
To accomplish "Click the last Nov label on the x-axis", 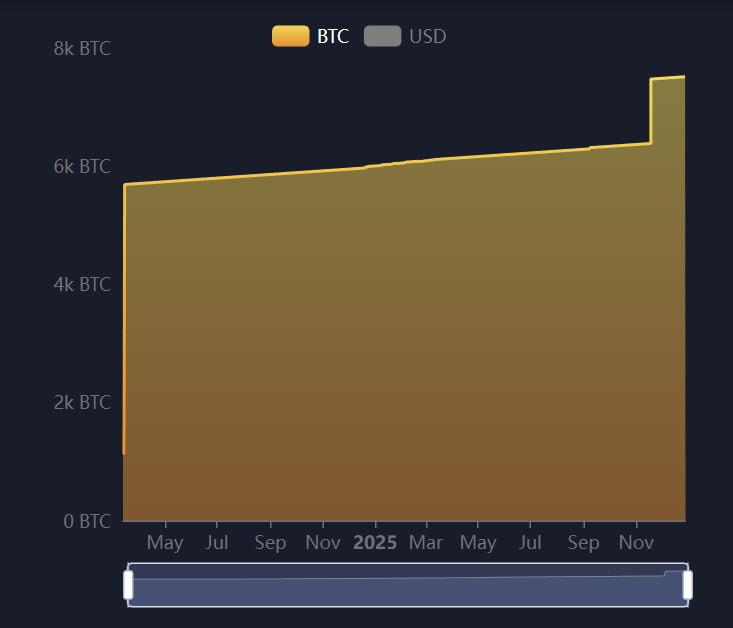I will pyautogui.click(x=637, y=543).
